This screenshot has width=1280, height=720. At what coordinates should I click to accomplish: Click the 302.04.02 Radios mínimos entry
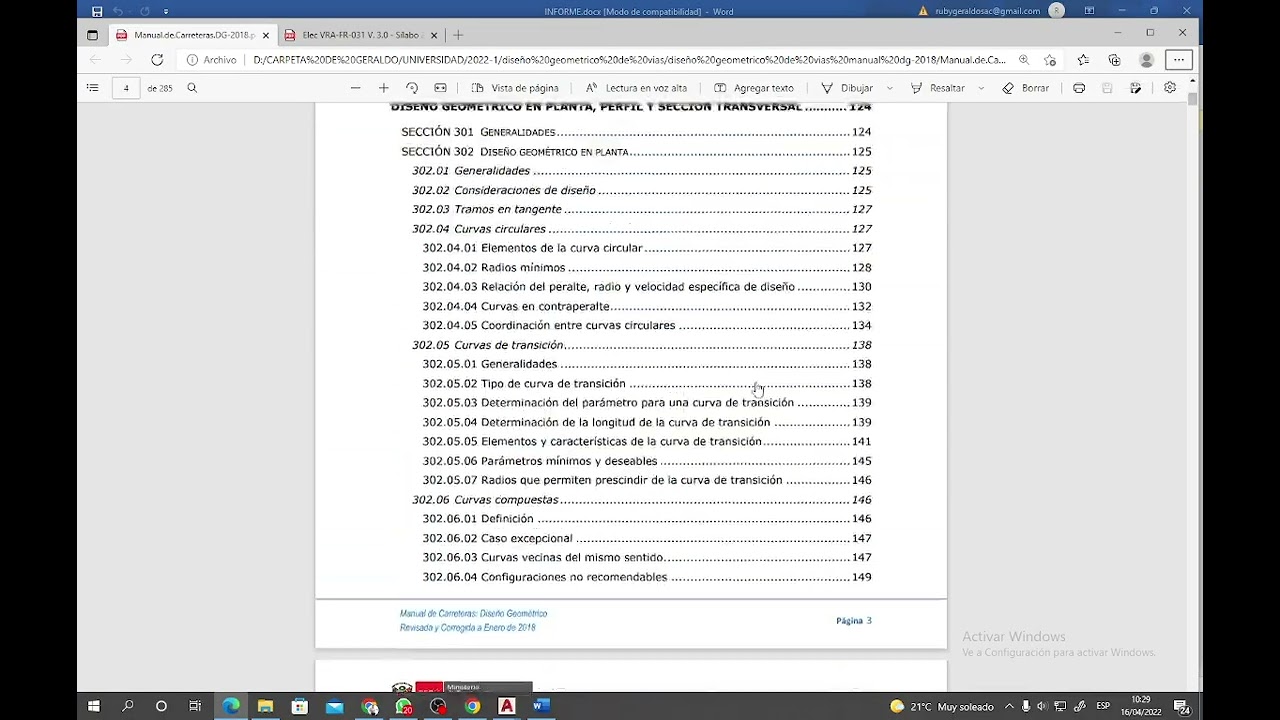pos(647,268)
